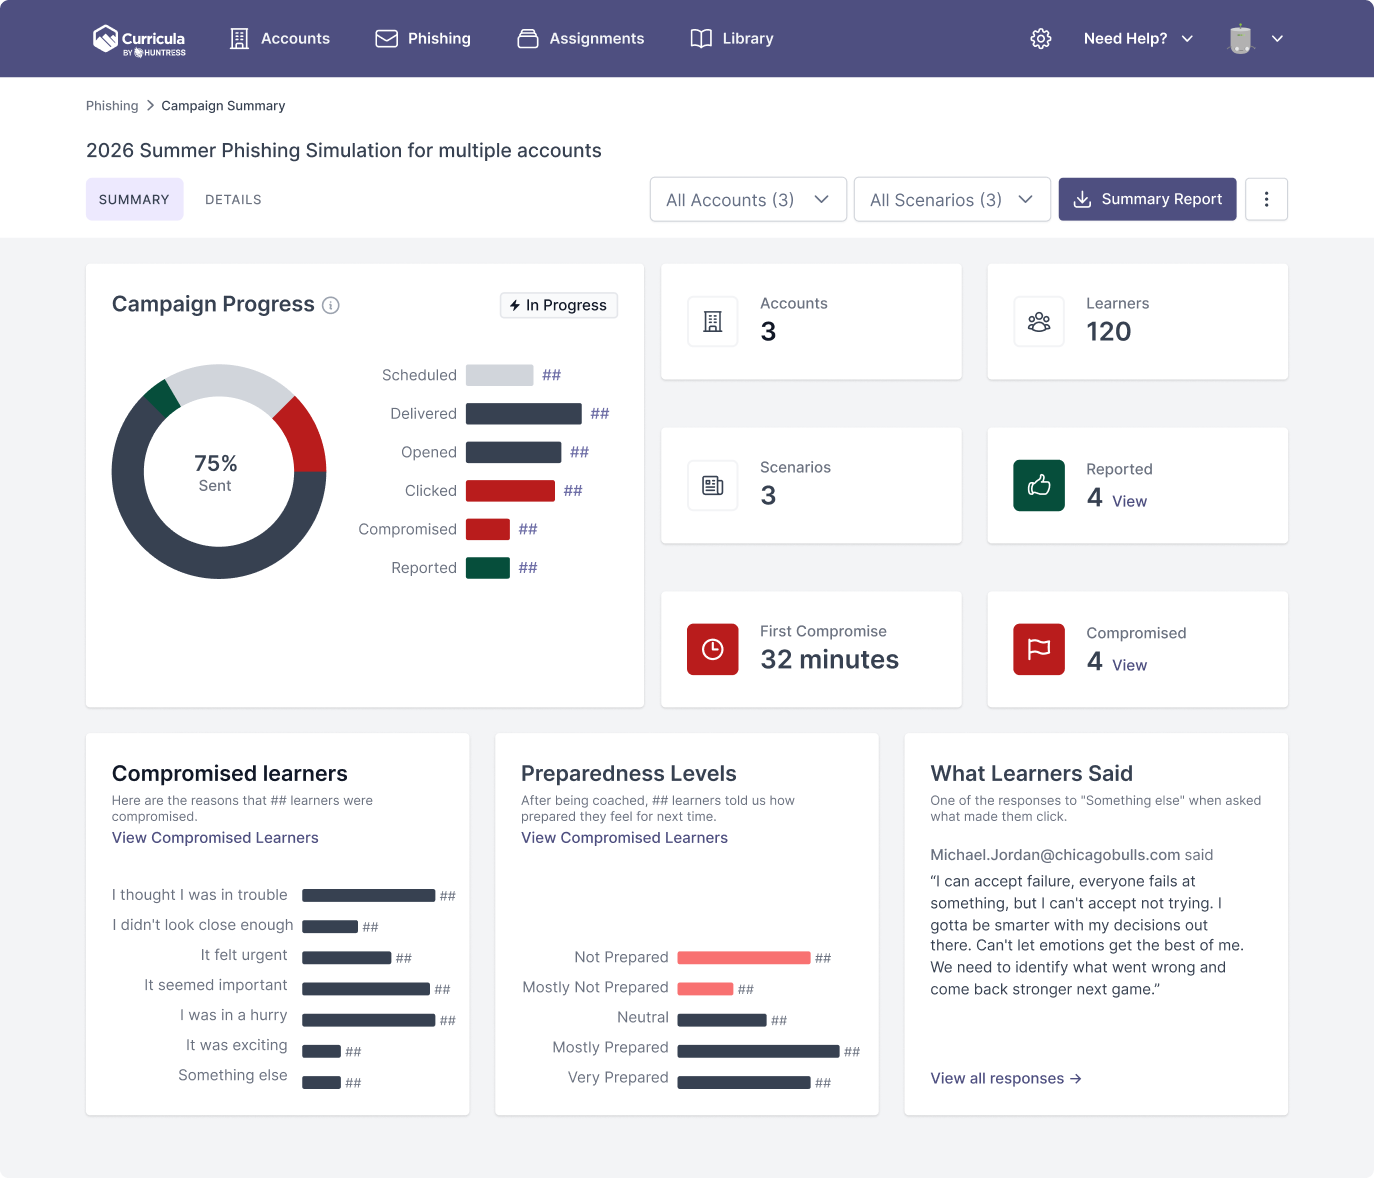Select the SUMMARY tab
Viewport: 1374px width, 1179px height.
point(135,199)
